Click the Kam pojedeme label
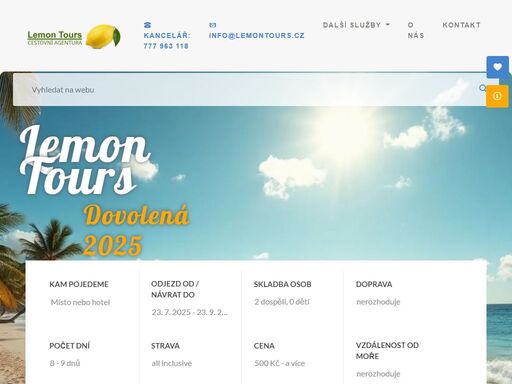Image resolution: width=512 pixels, height=384 pixels. (x=79, y=284)
